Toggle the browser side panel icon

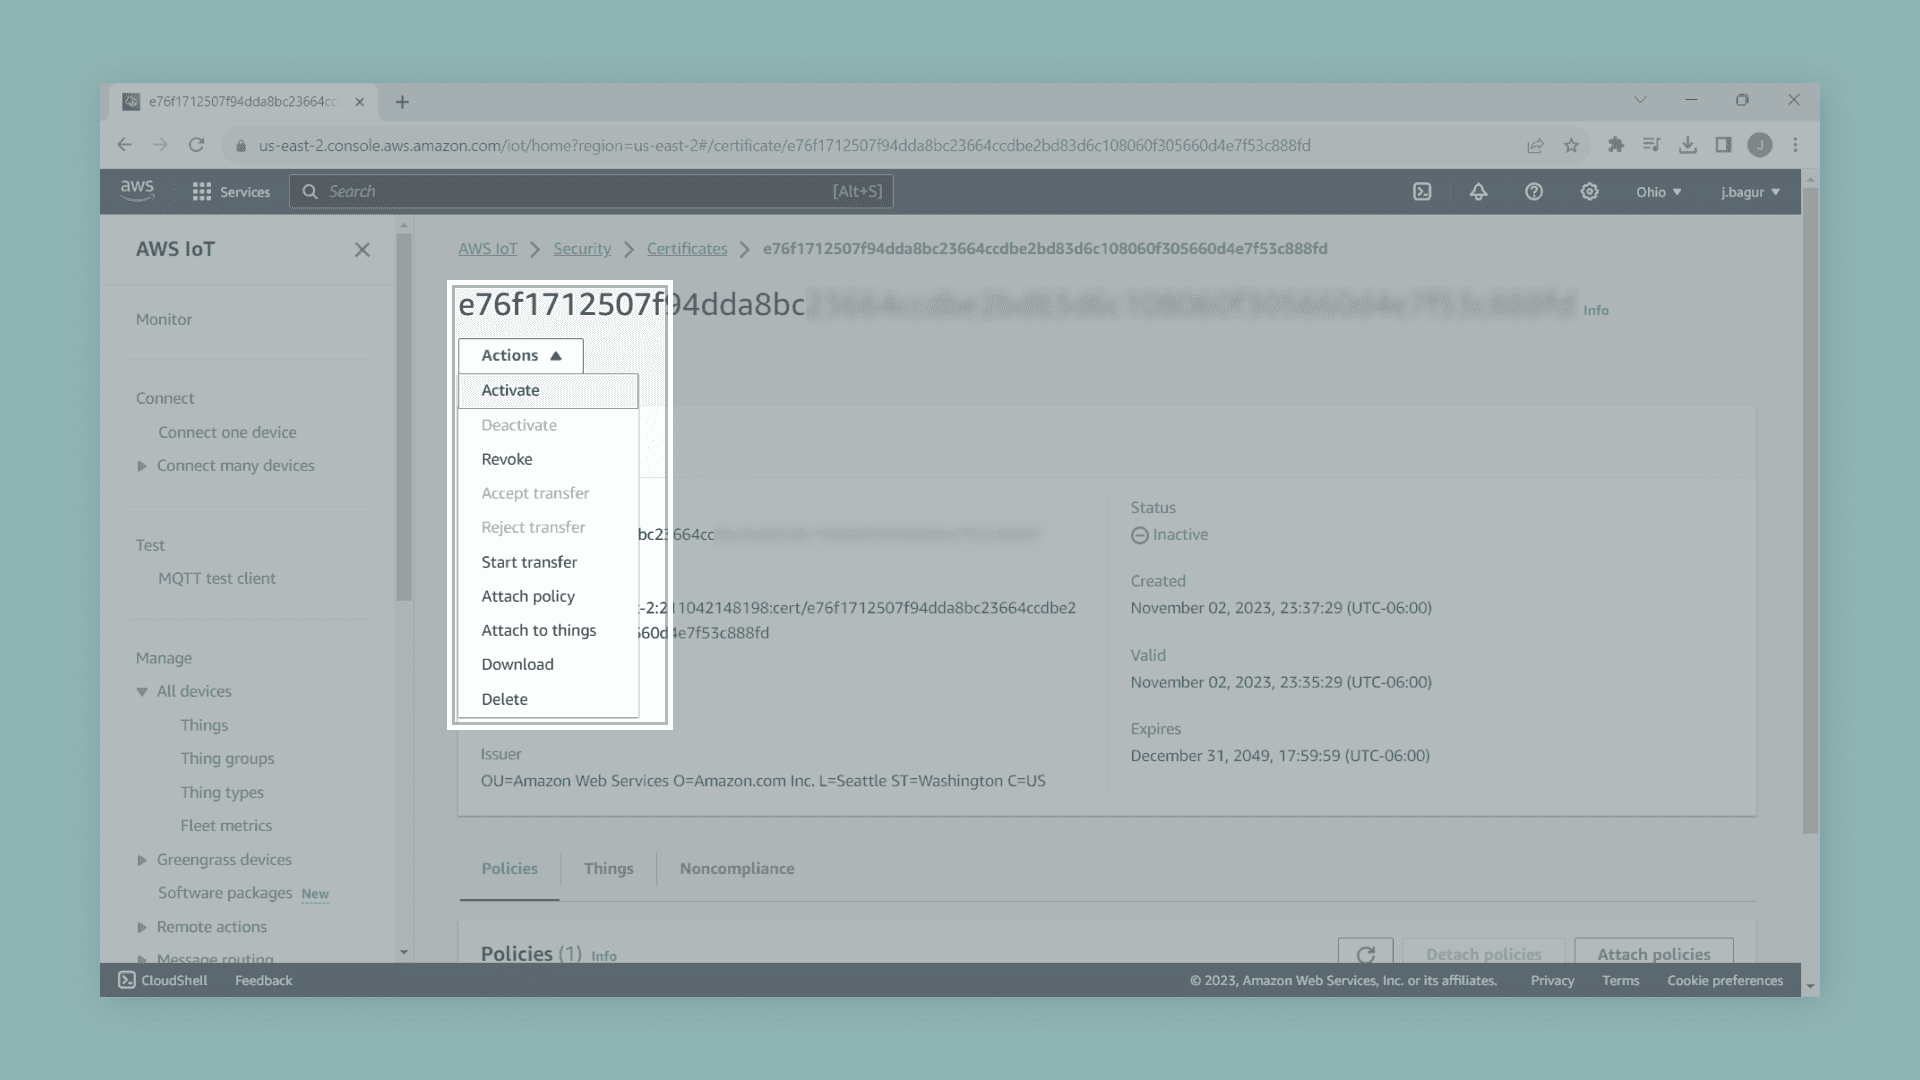coord(1723,145)
